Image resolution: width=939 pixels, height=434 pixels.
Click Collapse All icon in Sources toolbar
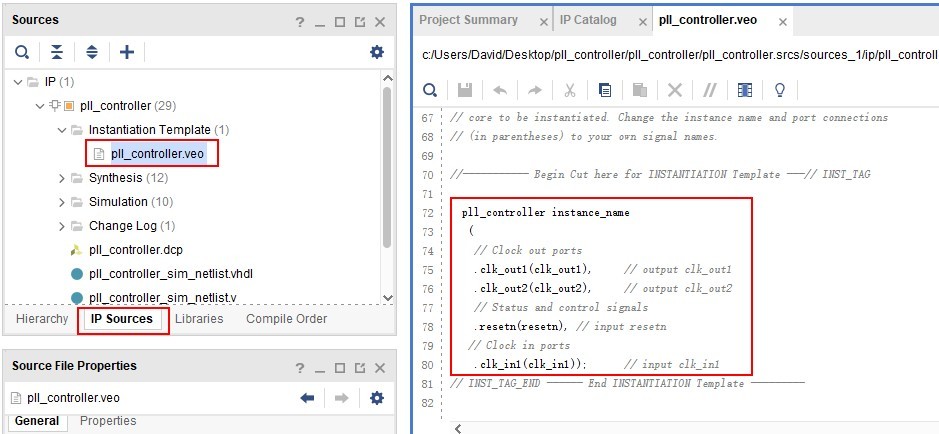pos(56,52)
